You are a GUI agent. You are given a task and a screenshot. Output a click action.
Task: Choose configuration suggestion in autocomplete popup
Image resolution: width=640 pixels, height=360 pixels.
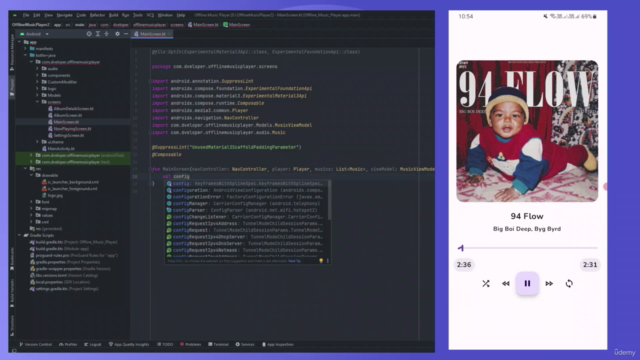(x=246, y=190)
